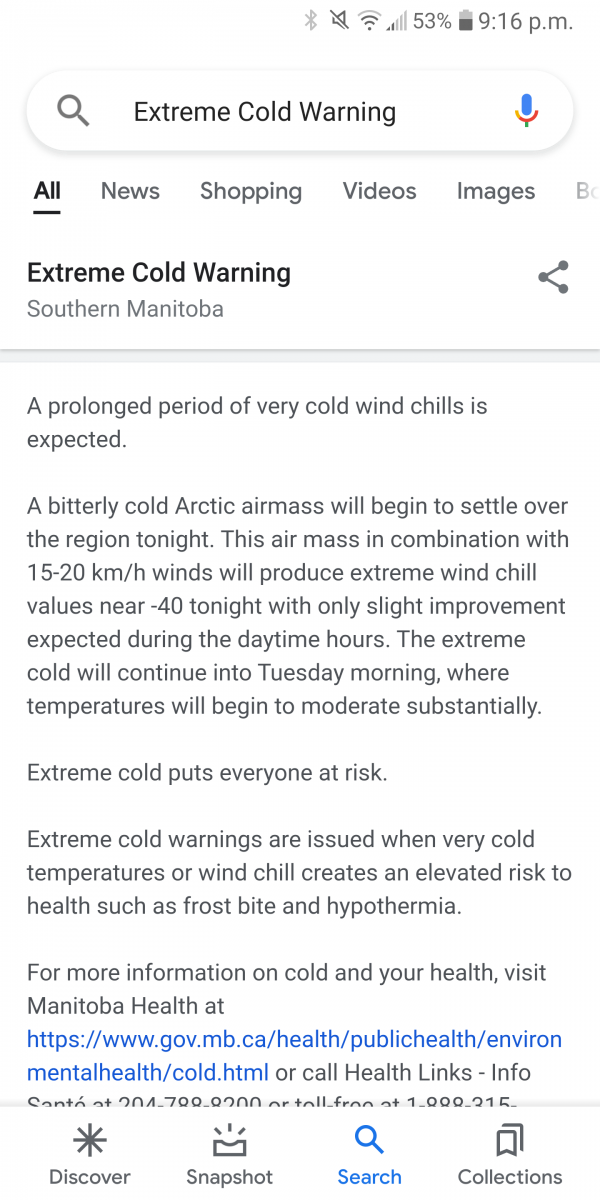The image size is (600, 1200).
Task: Tap the magnifying glass search icon
Action: click(73, 111)
